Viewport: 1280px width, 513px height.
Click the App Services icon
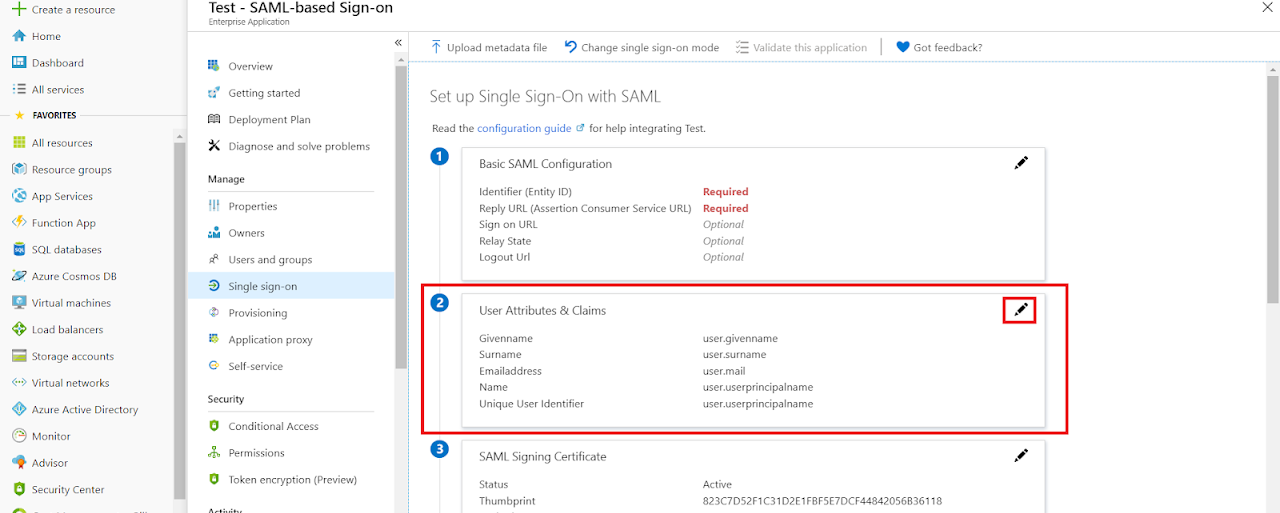pyautogui.click(x=18, y=196)
